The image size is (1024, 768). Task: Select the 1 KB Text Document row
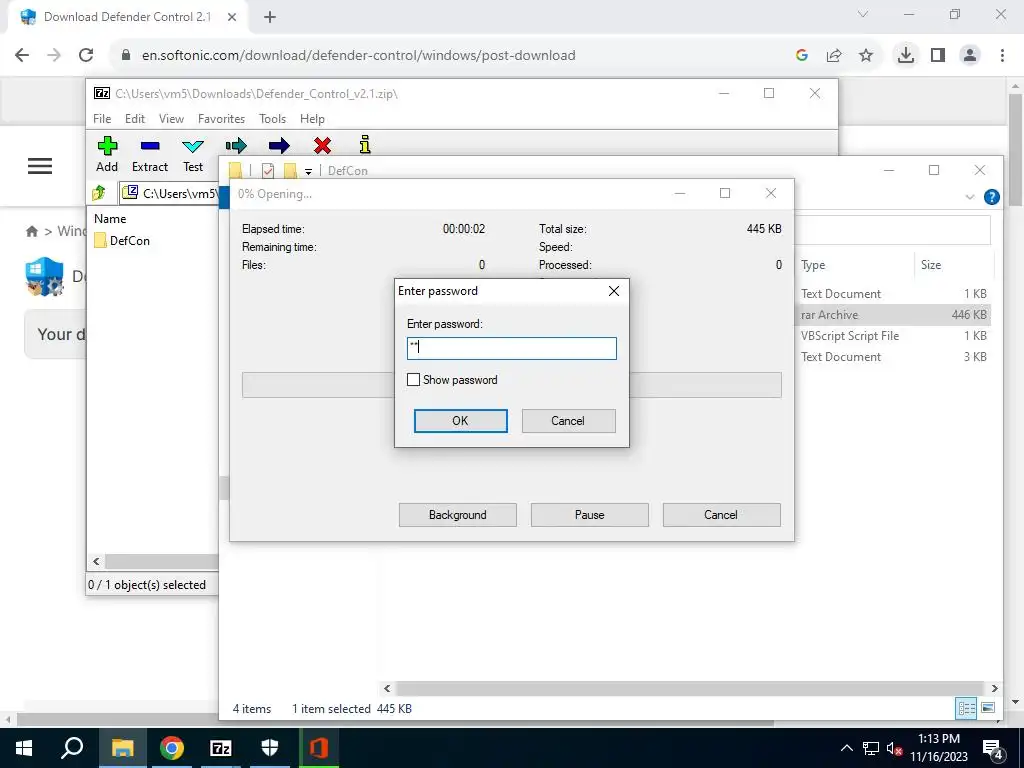click(894, 294)
